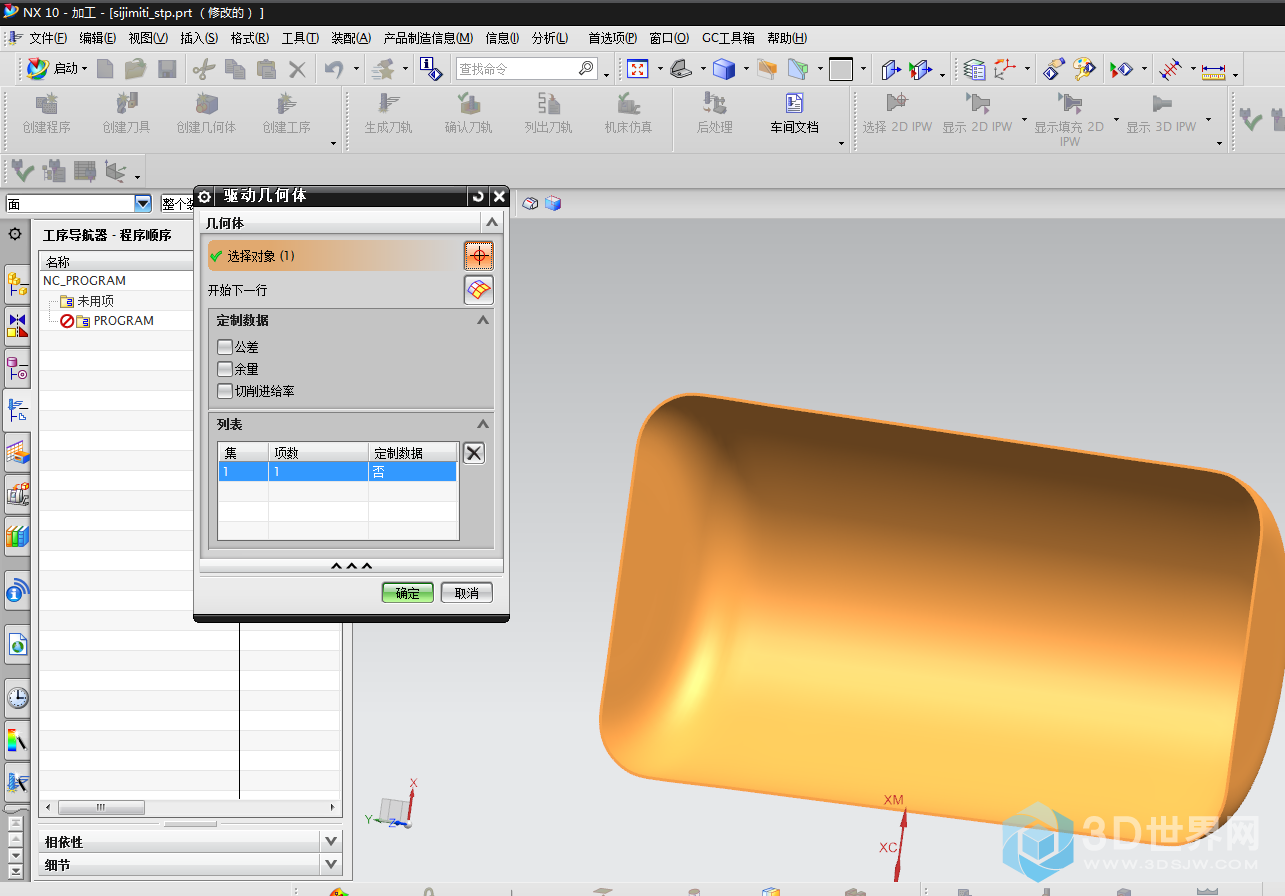
Task: Click the 启动 (Start) launcher icon
Action: pos(37,68)
